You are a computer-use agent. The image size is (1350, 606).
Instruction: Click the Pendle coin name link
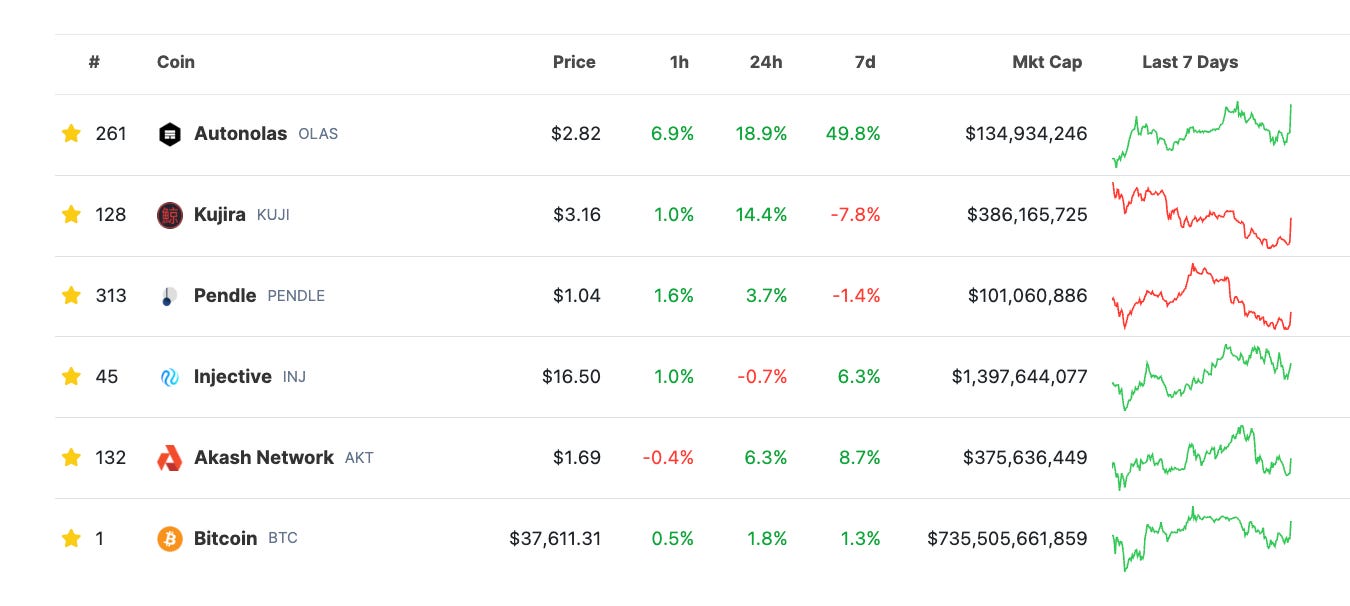[x=225, y=295]
